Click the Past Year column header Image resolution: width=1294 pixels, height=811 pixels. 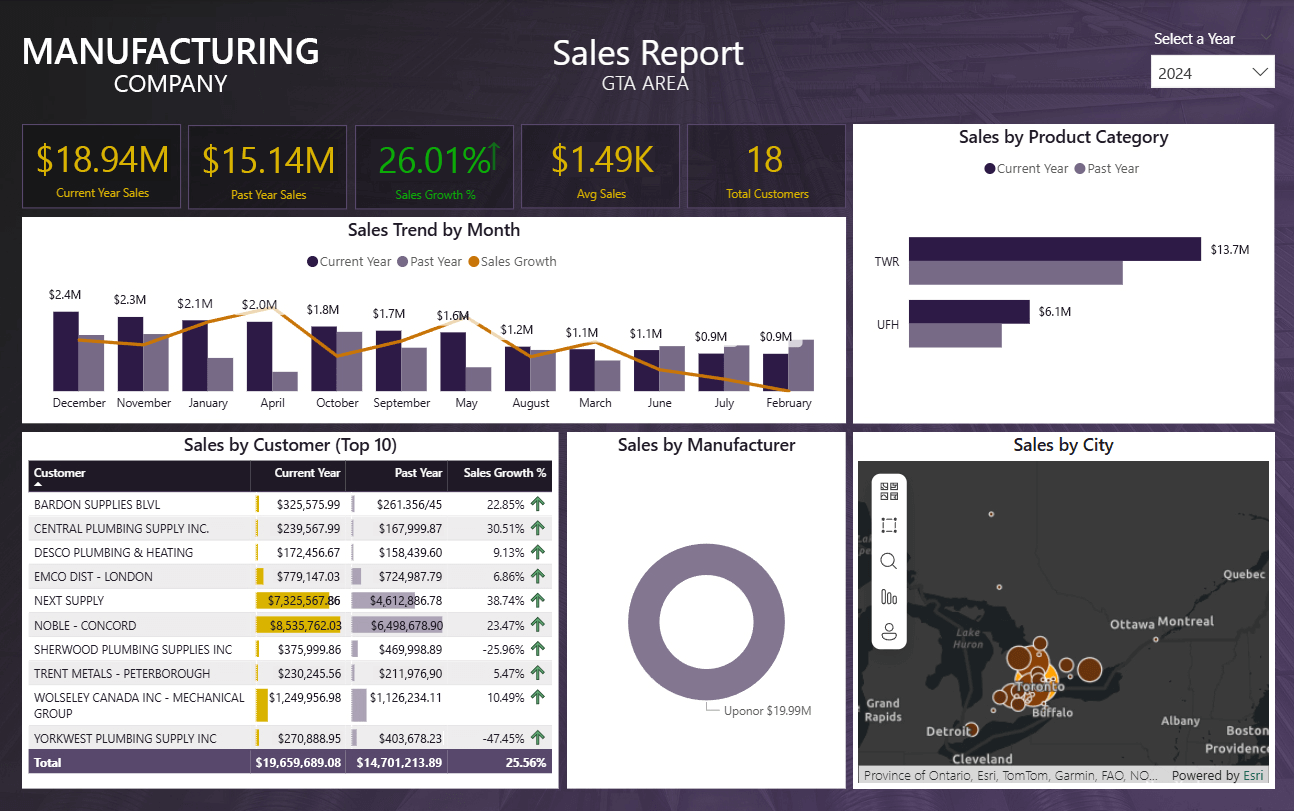418,473
